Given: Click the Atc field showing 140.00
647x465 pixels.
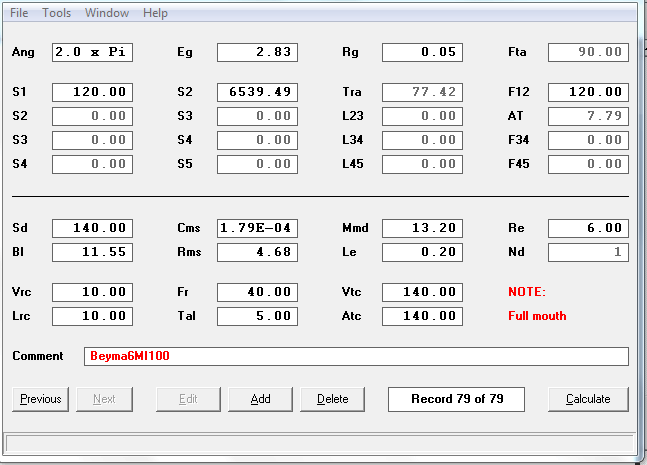Looking at the screenshot, I should coord(423,316).
